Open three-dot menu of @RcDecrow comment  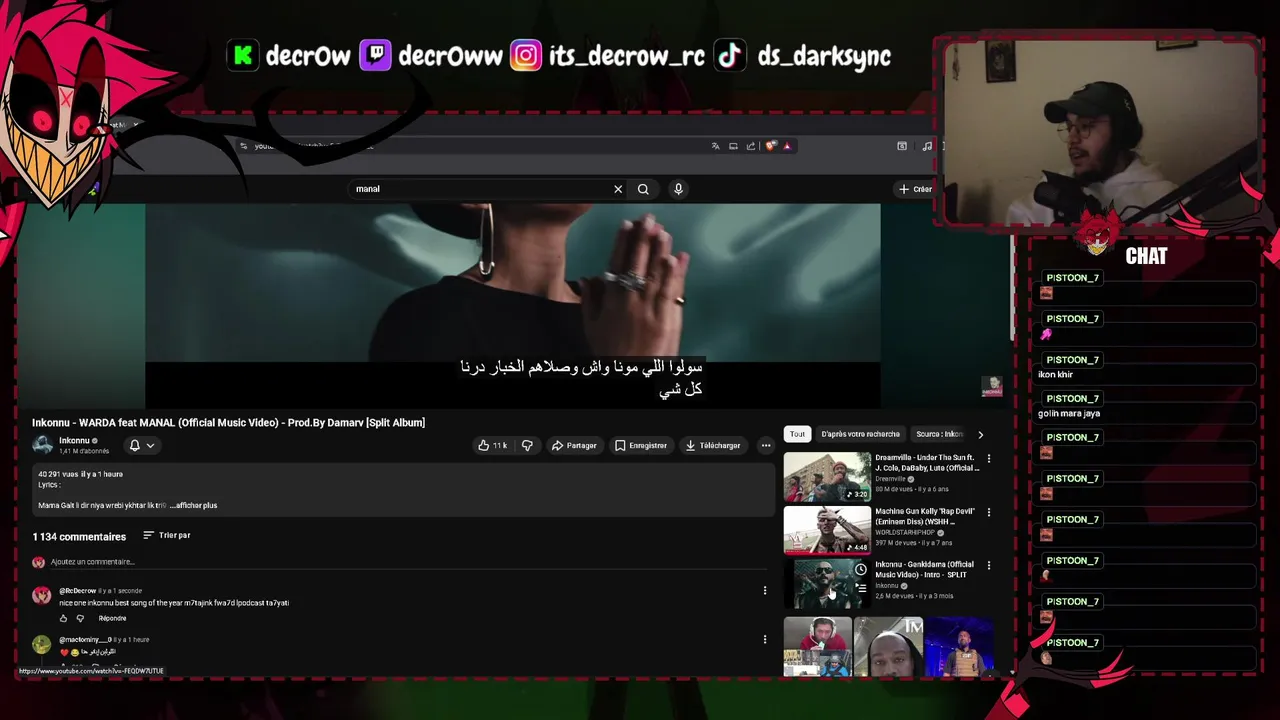[x=765, y=591]
